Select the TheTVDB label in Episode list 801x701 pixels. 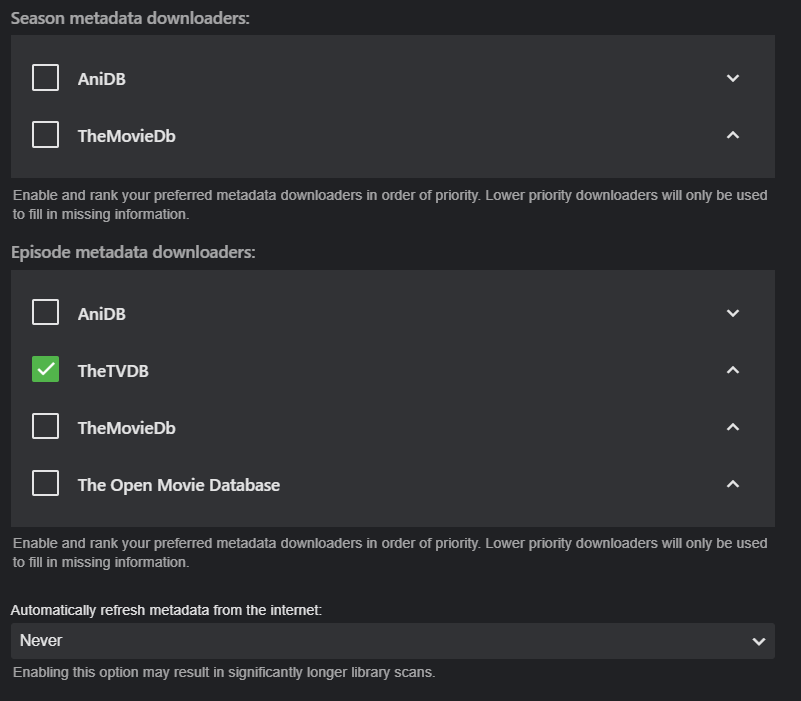pos(113,371)
